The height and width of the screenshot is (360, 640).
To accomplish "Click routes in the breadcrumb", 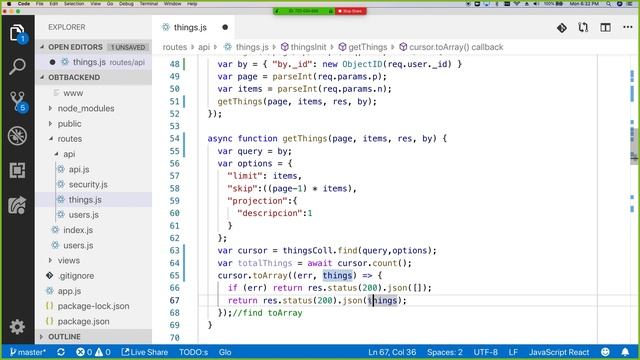I will [175, 47].
